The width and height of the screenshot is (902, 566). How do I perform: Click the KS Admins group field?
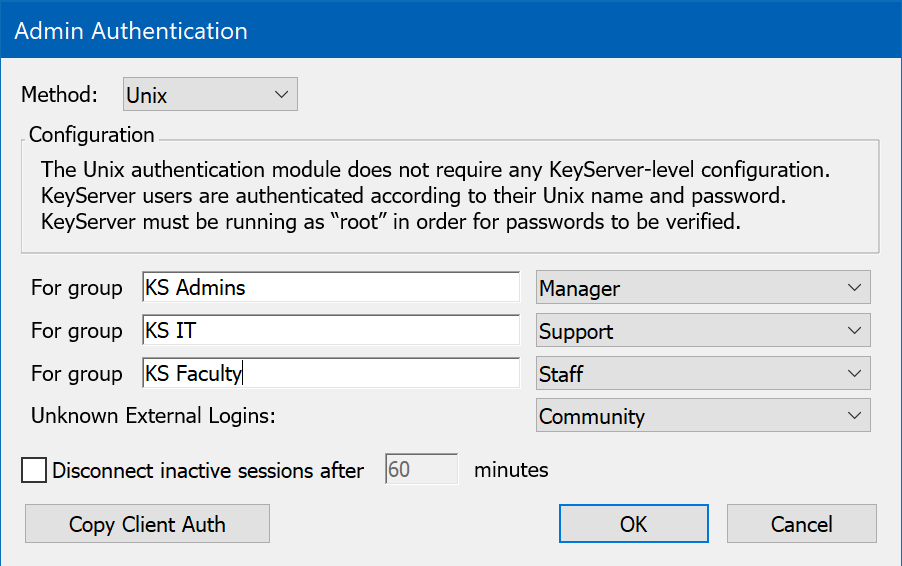tap(330, 288)
